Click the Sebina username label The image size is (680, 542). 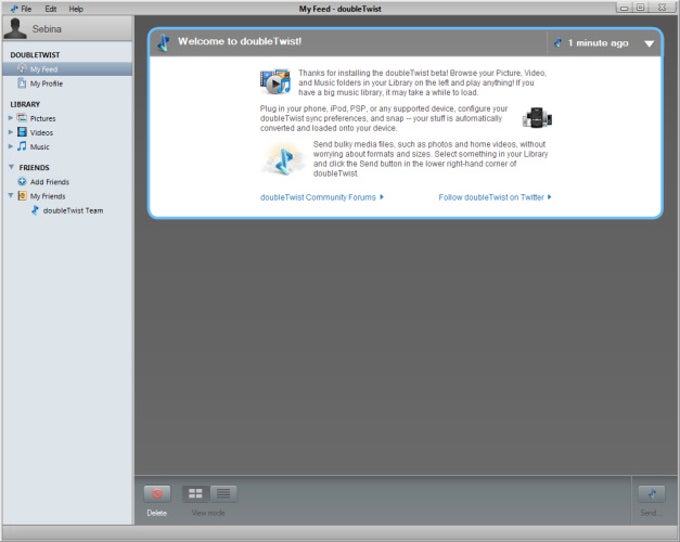click(x=47, y=29)
